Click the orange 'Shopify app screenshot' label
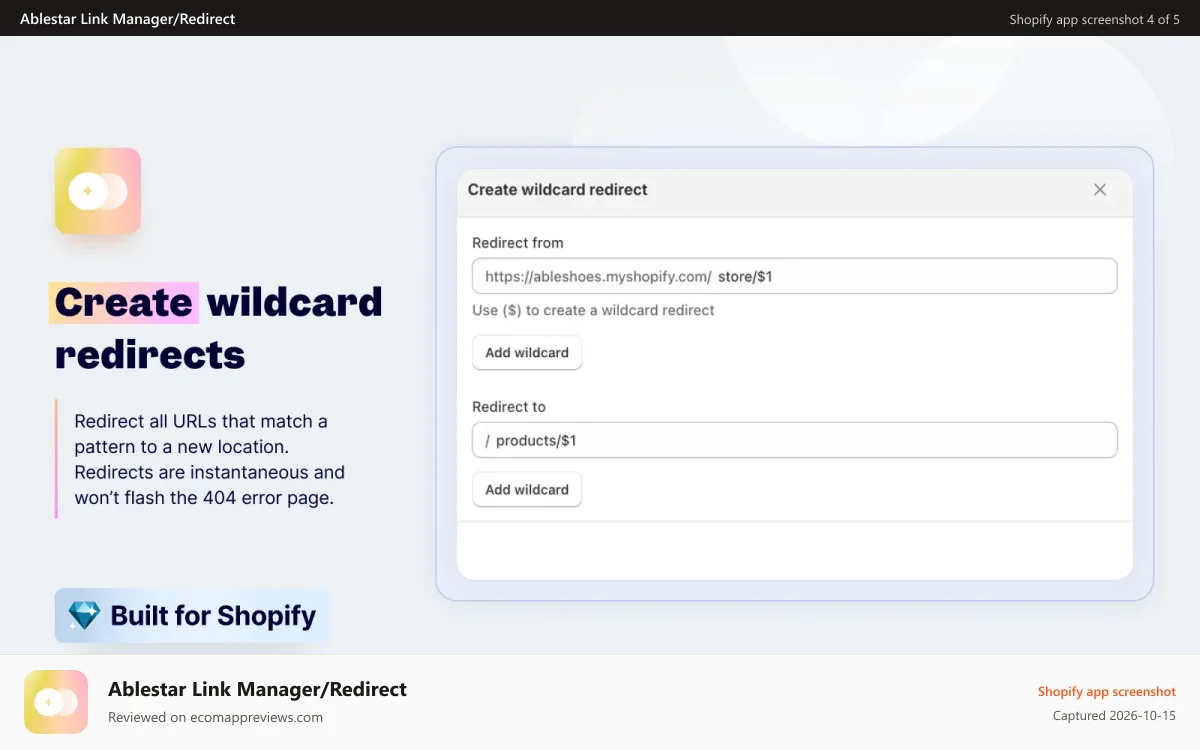This screenshot has width=1200, height=750. coord(1107,692)
